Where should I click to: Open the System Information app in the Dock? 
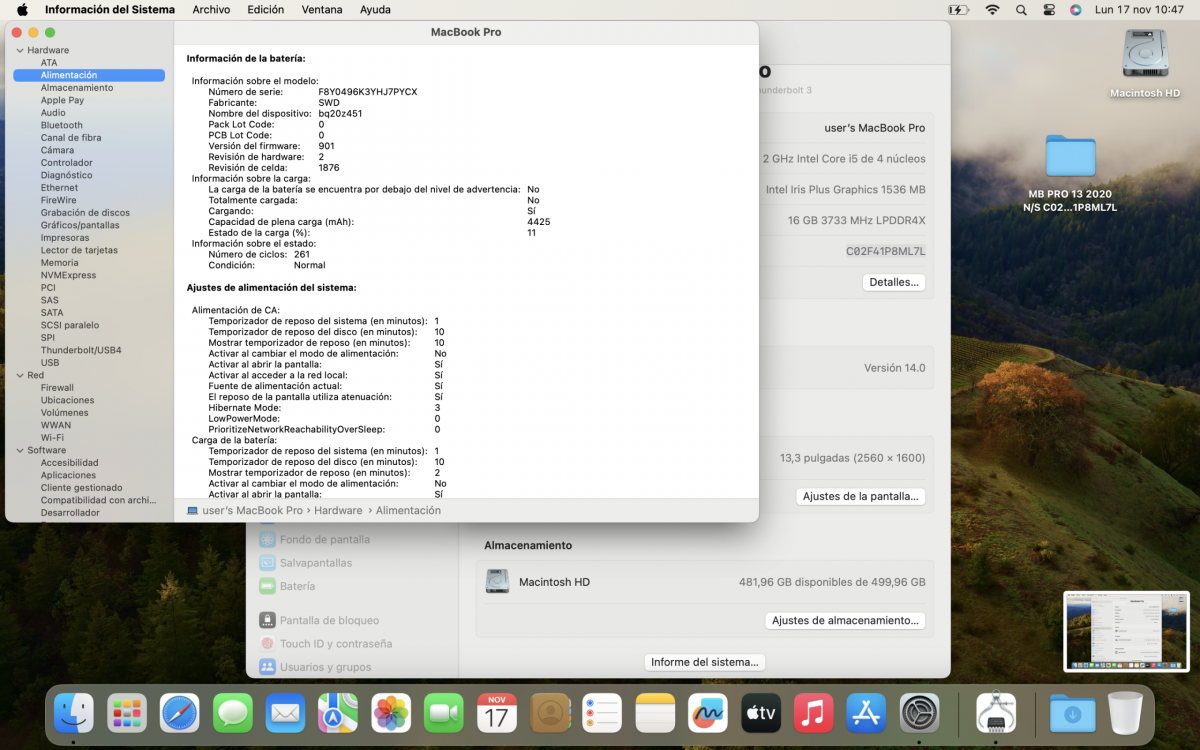coord(996,713)
